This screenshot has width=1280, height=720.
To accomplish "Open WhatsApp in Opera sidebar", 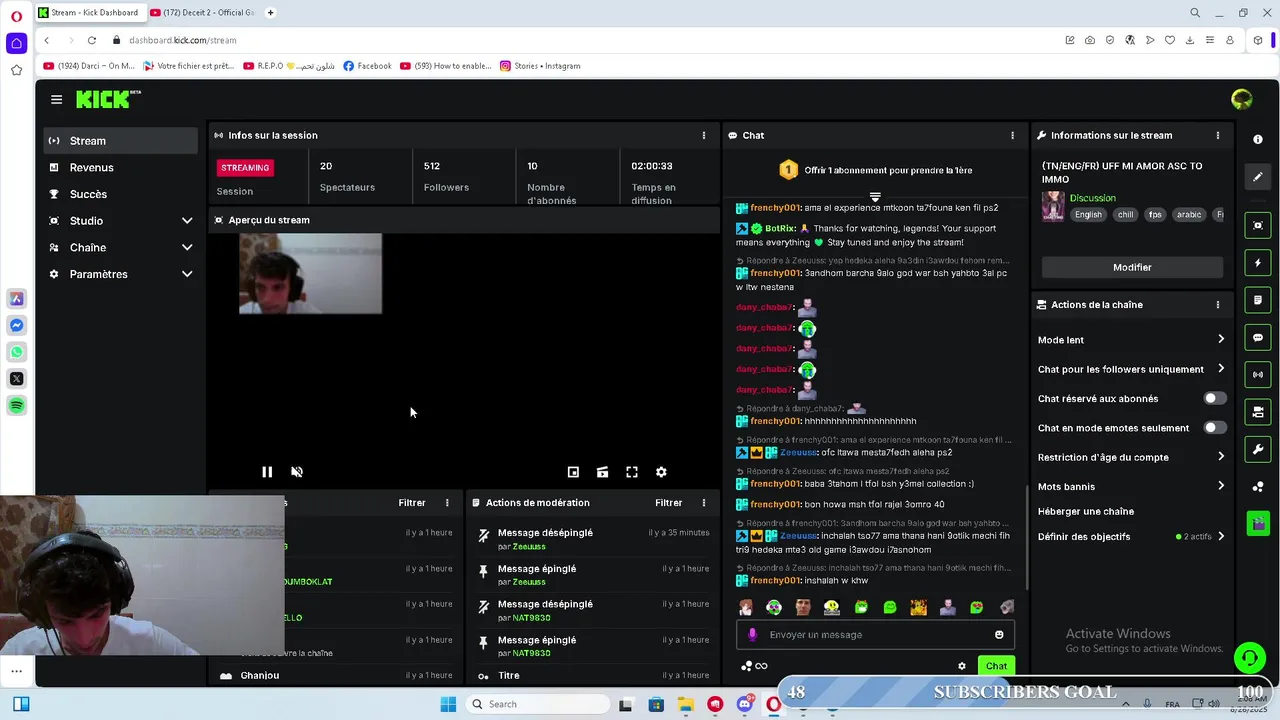I will (16, 352).
